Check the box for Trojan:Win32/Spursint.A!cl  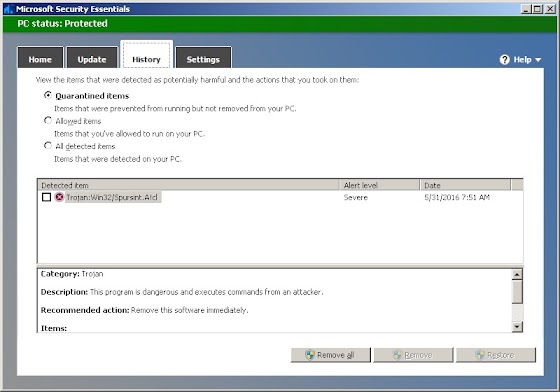click(46, 197)
